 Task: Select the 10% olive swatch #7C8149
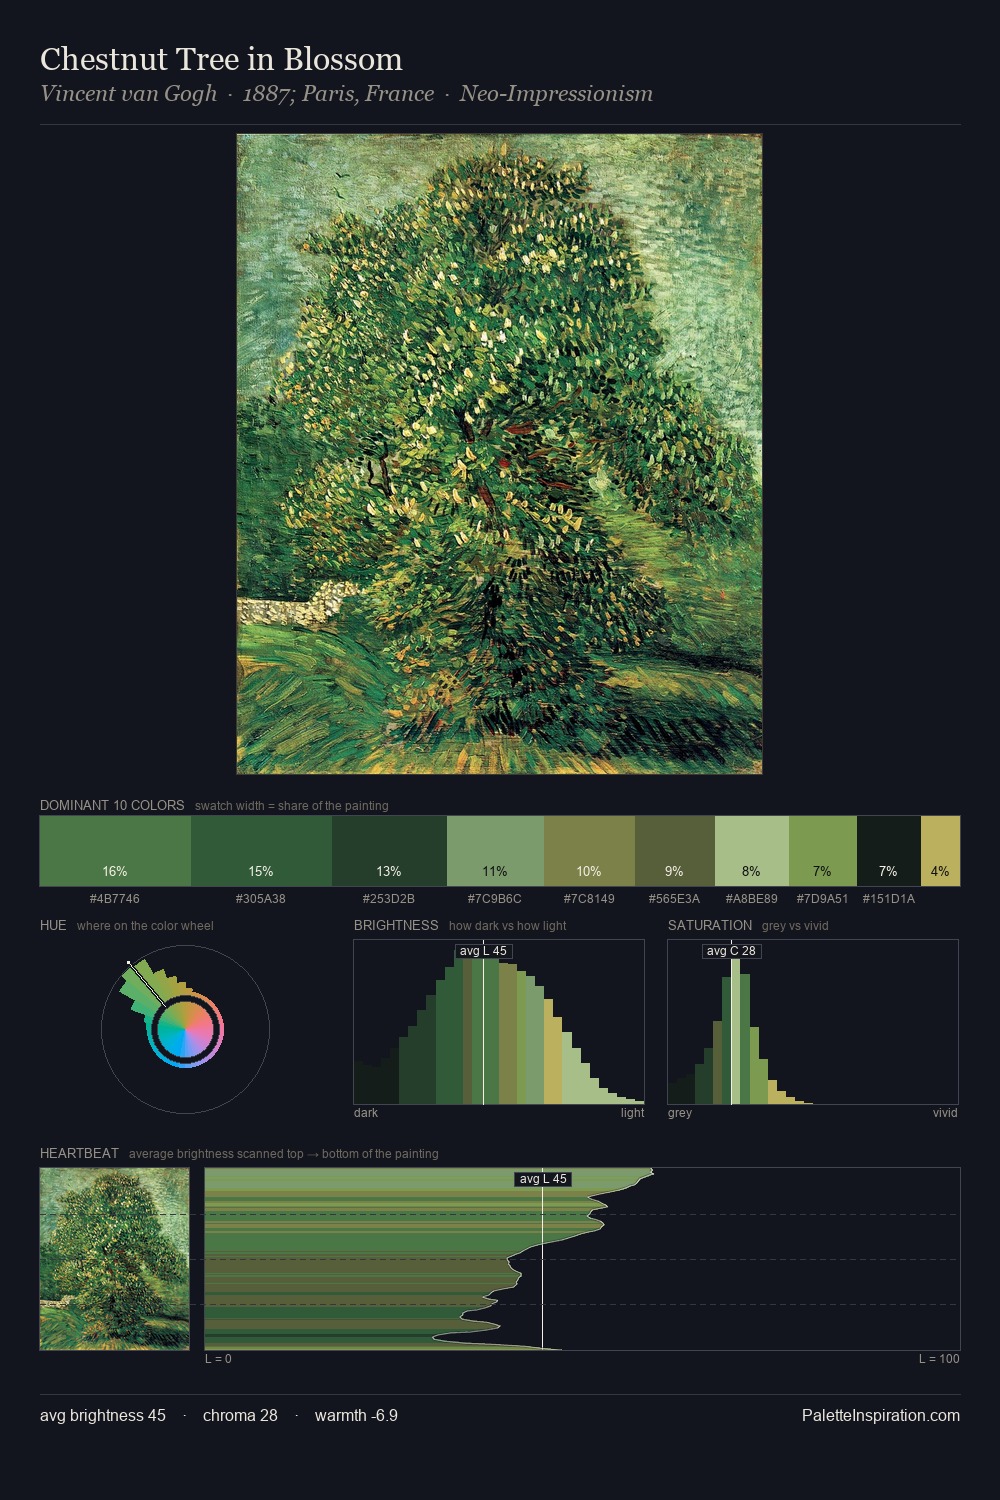pyautogui.click(x=589, y=851)
